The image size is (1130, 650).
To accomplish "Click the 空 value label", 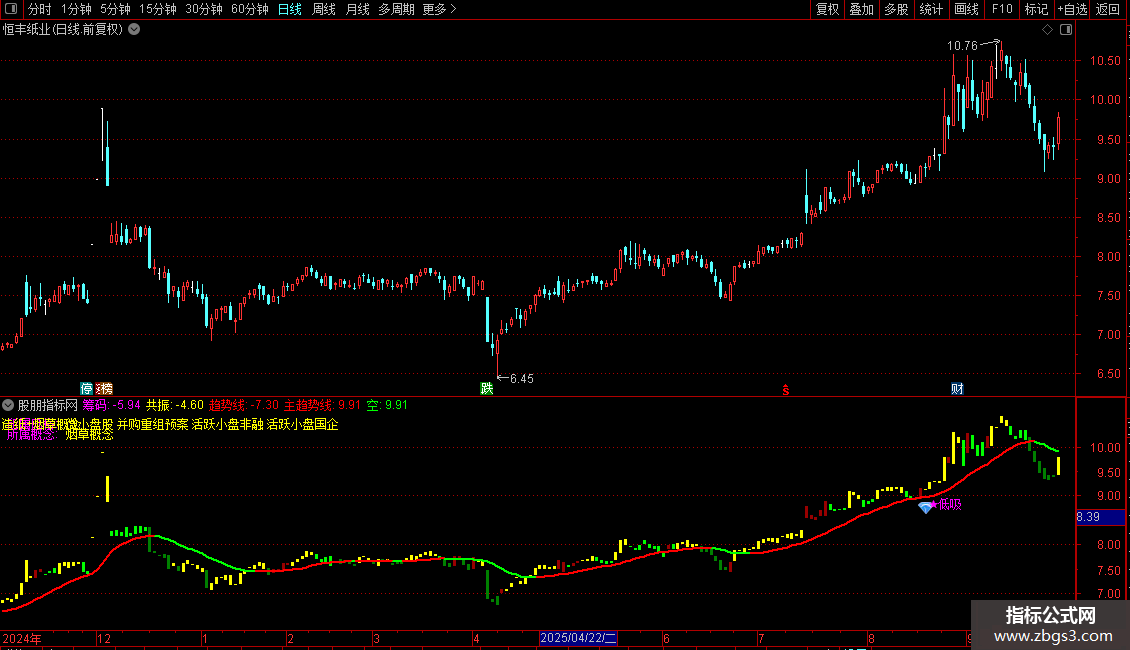I will pyautogui.click(x=387, y=405).
